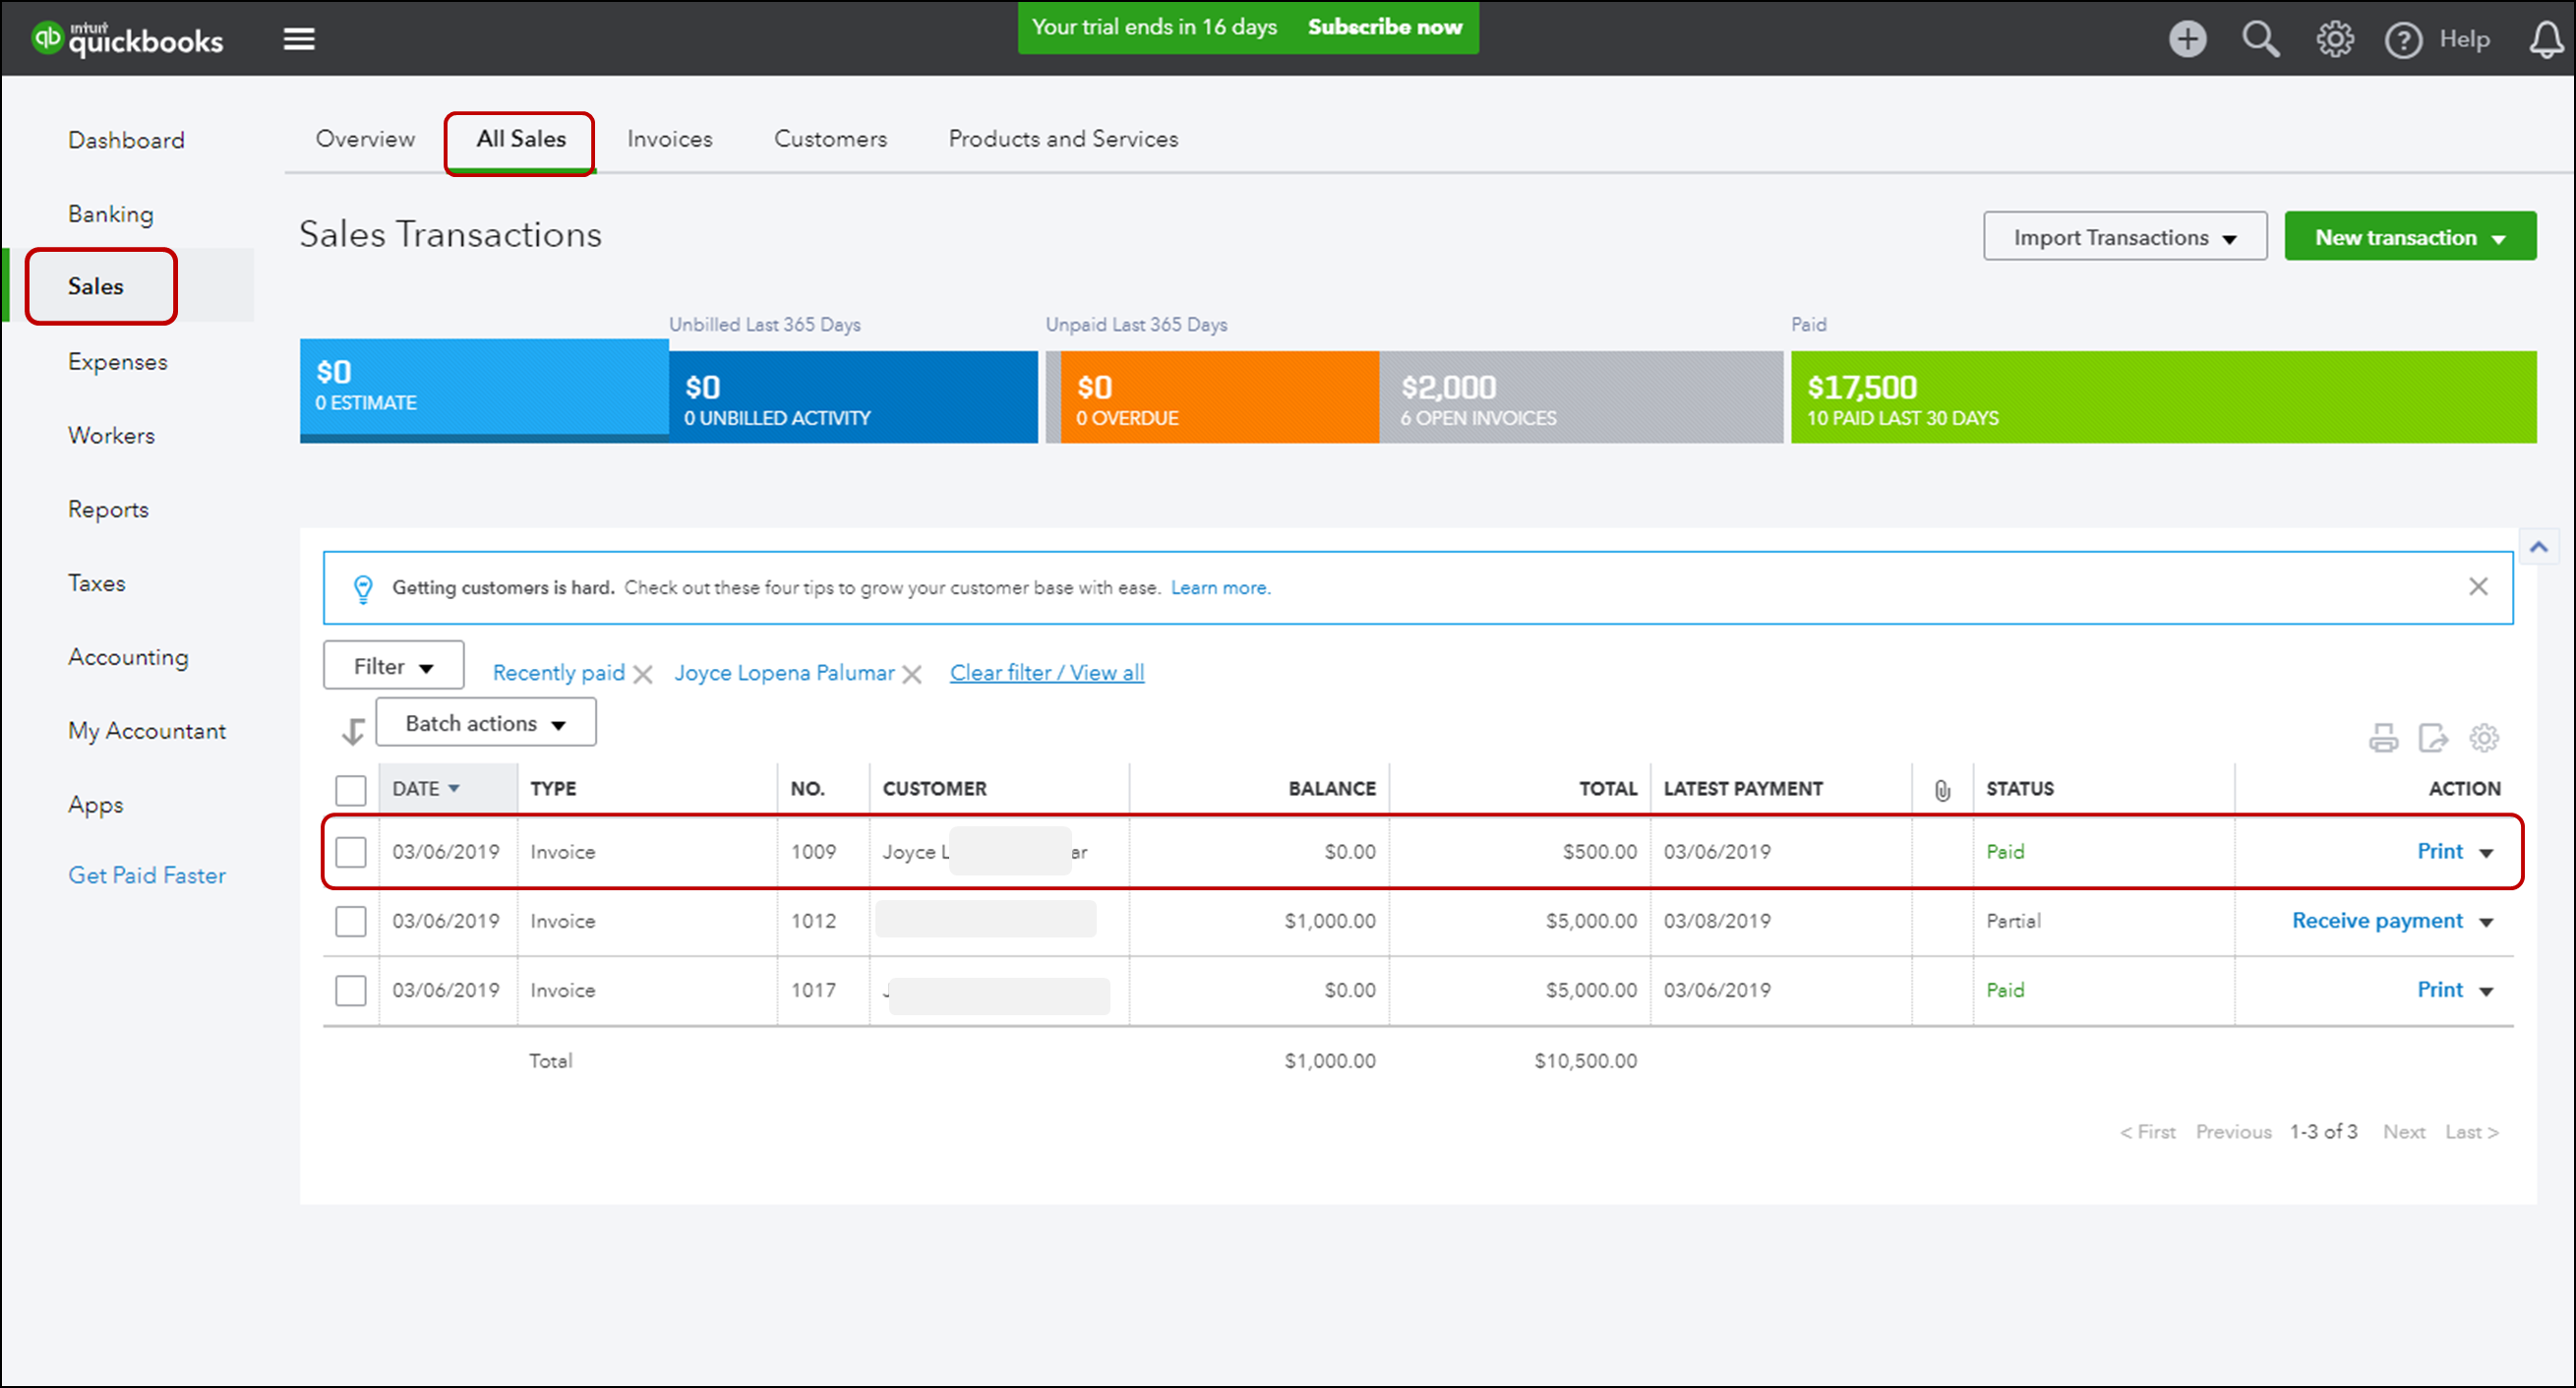Click the batch arrow icon beside Batch actions
The height and width of the screenshot is (1388, 2576).
pos(352,731)
